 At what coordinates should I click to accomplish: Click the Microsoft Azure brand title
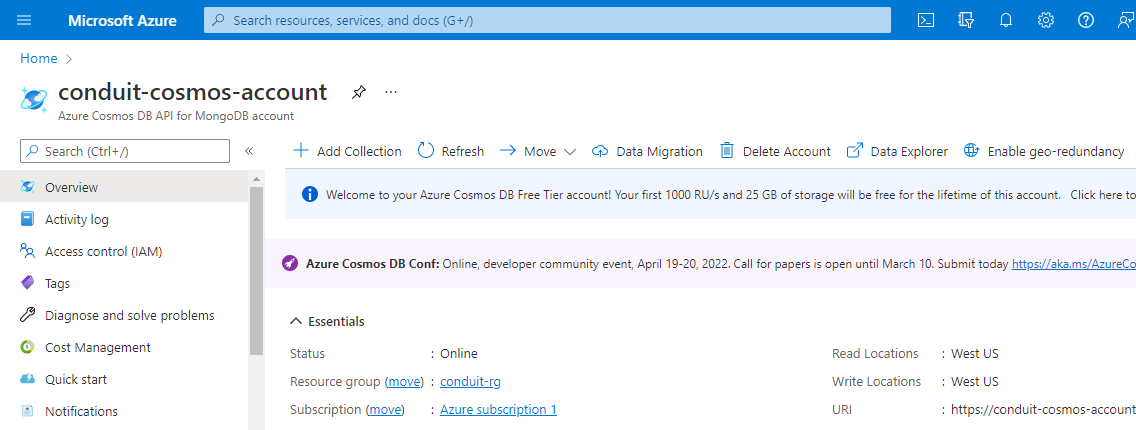tap(122, 20)
